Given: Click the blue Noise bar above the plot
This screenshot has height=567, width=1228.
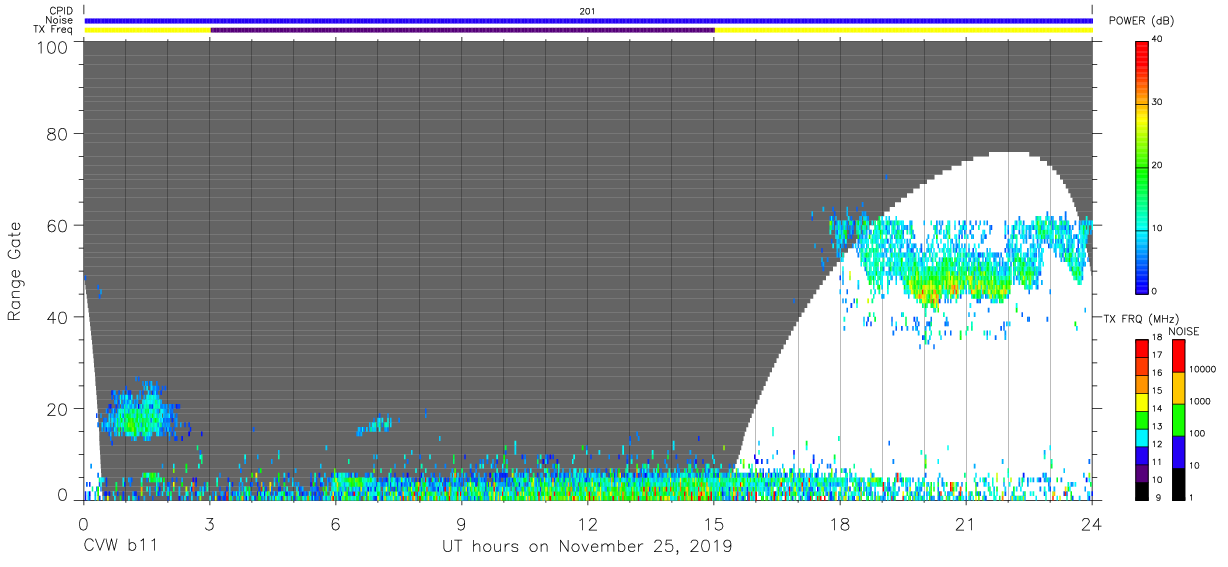Looking at the screenshot, I should [x=588, y=20].
